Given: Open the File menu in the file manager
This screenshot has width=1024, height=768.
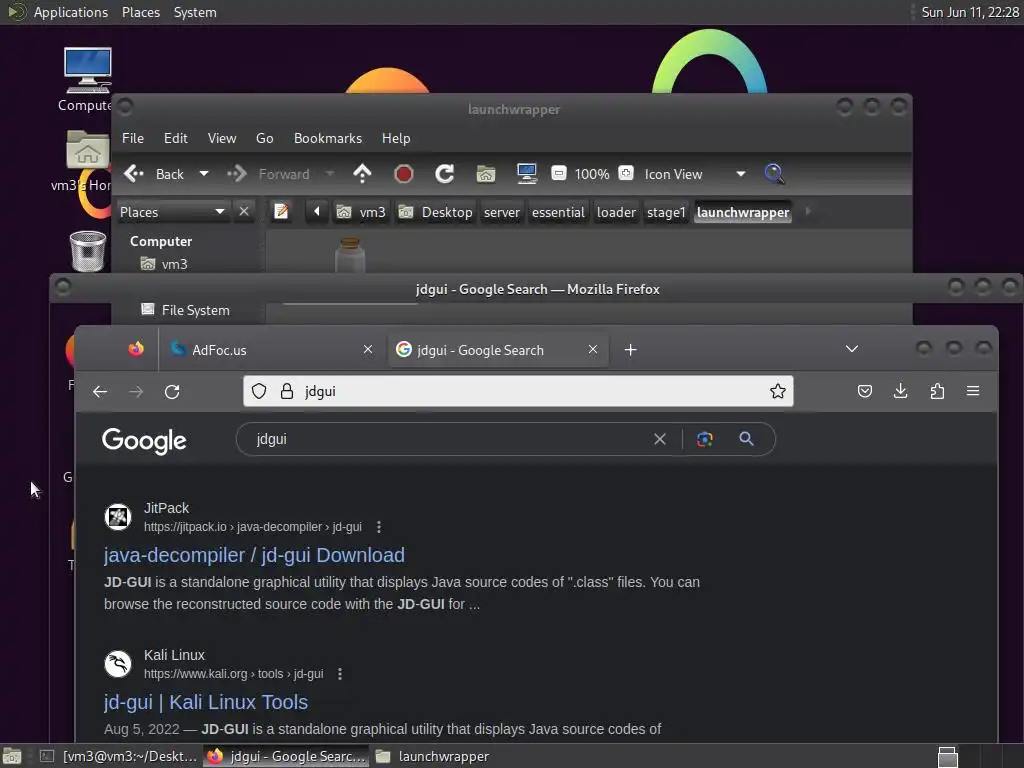Looking at the screenshot, I should pos(133,138).
